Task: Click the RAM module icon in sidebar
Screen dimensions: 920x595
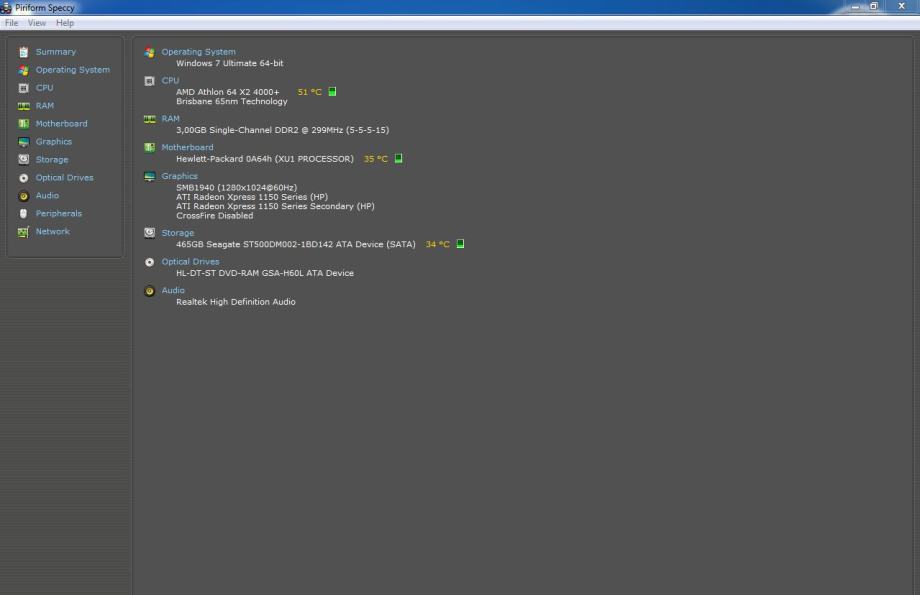Action: point(23,106)
